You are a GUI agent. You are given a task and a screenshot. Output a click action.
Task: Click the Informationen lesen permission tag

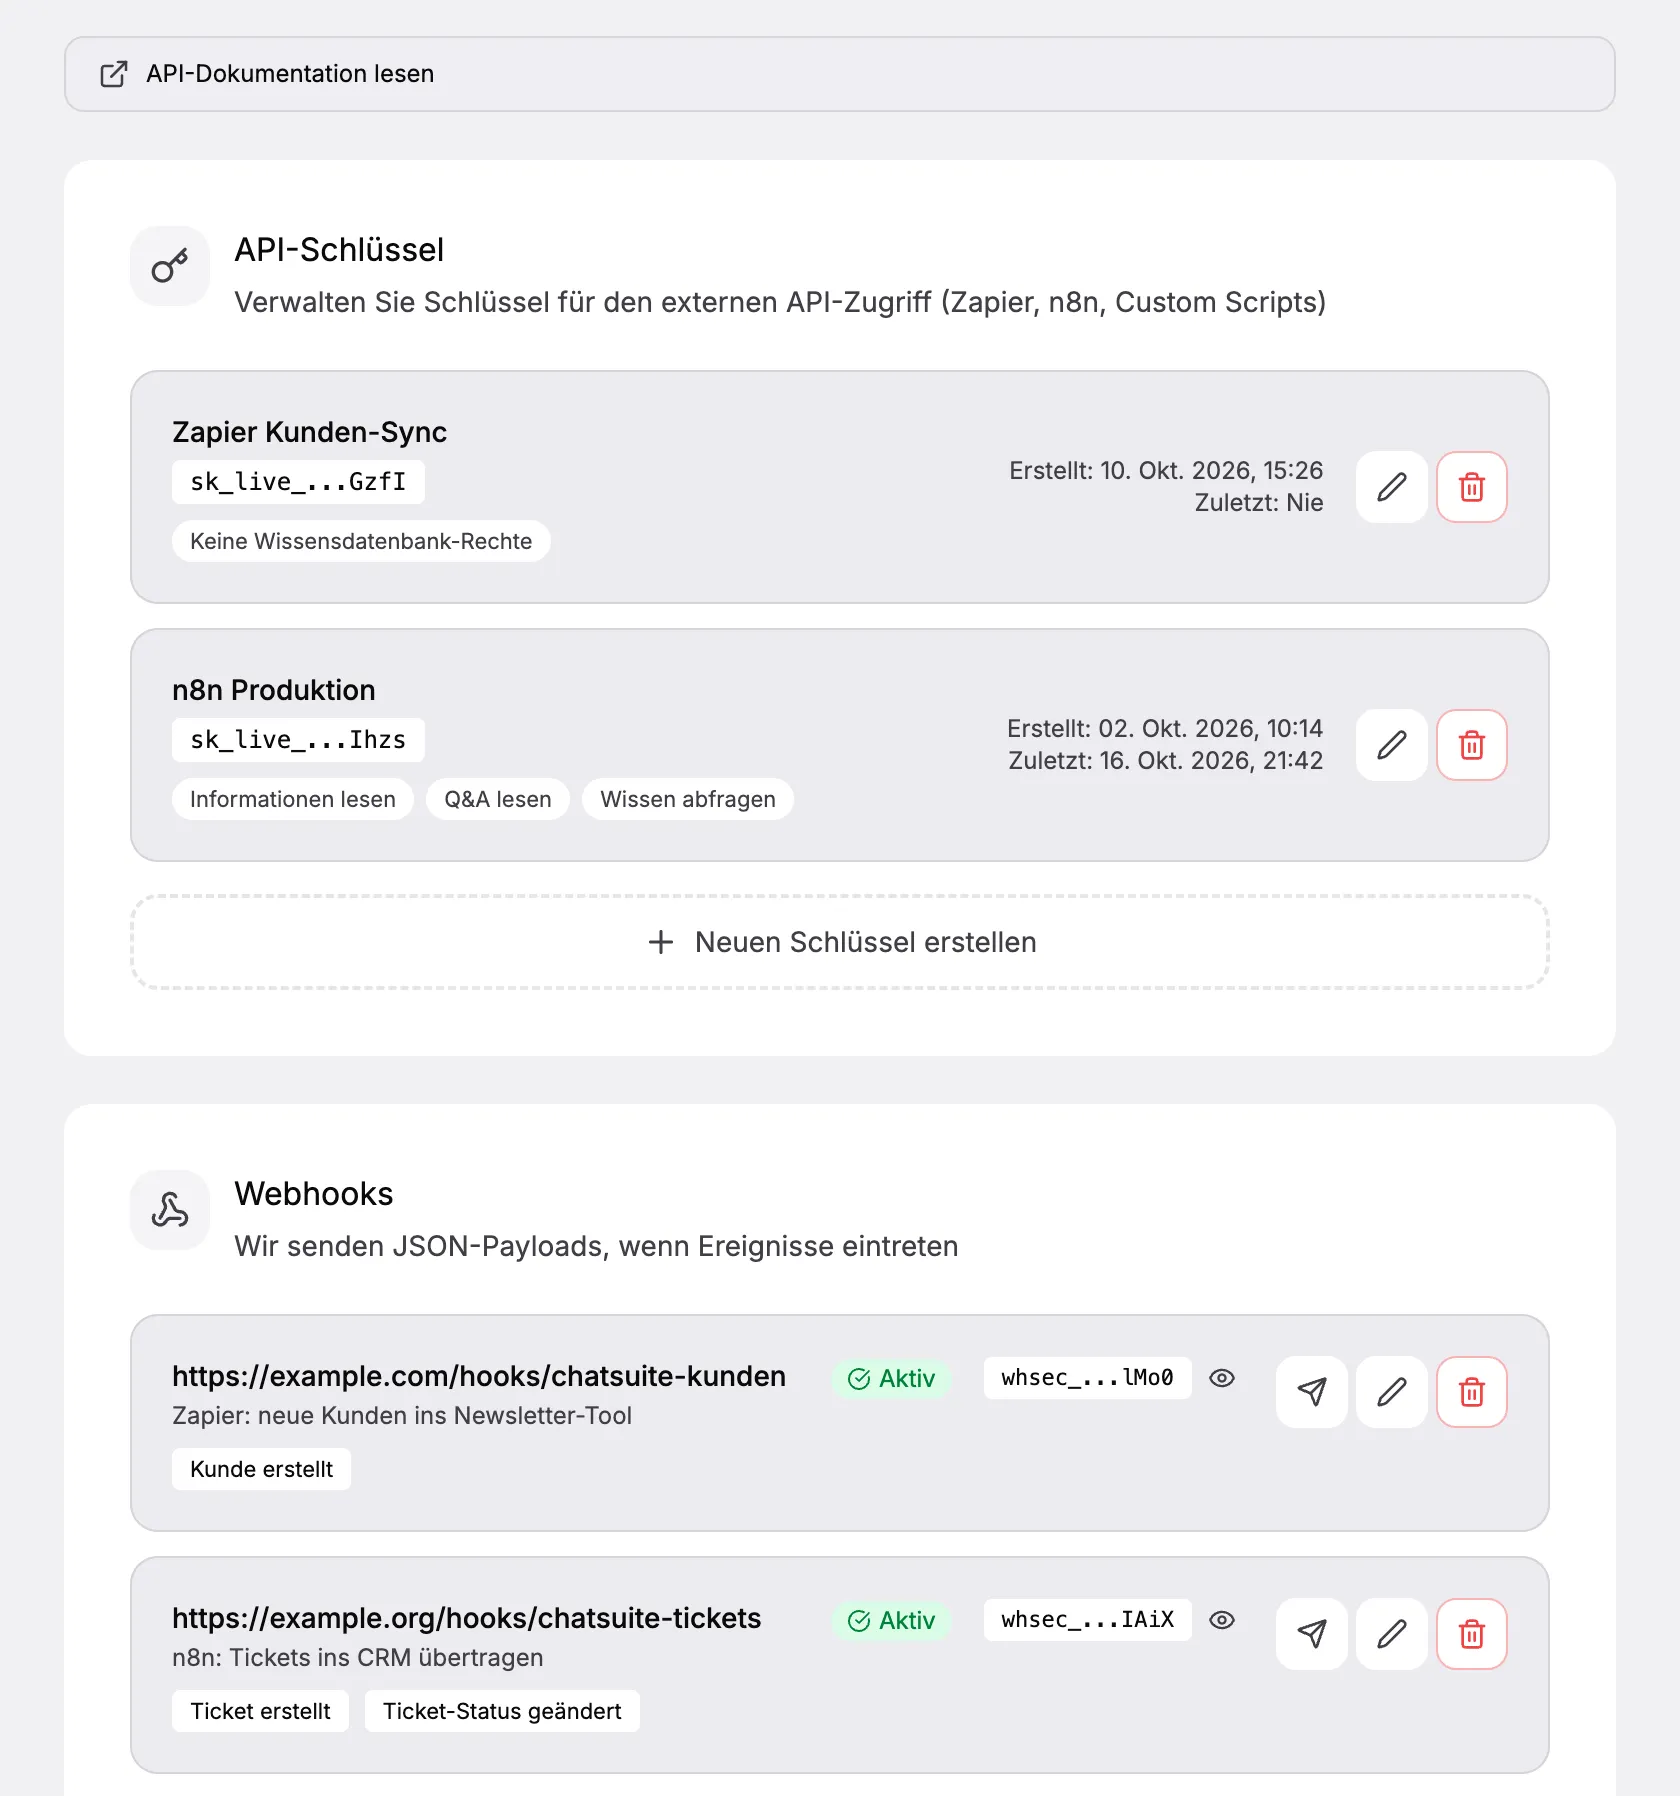point(293,799)
